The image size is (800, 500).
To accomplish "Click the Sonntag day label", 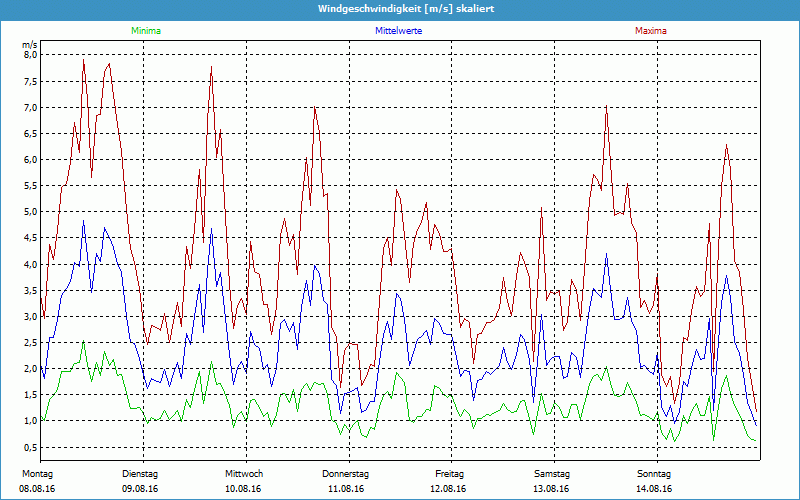I will pos(654,474).
